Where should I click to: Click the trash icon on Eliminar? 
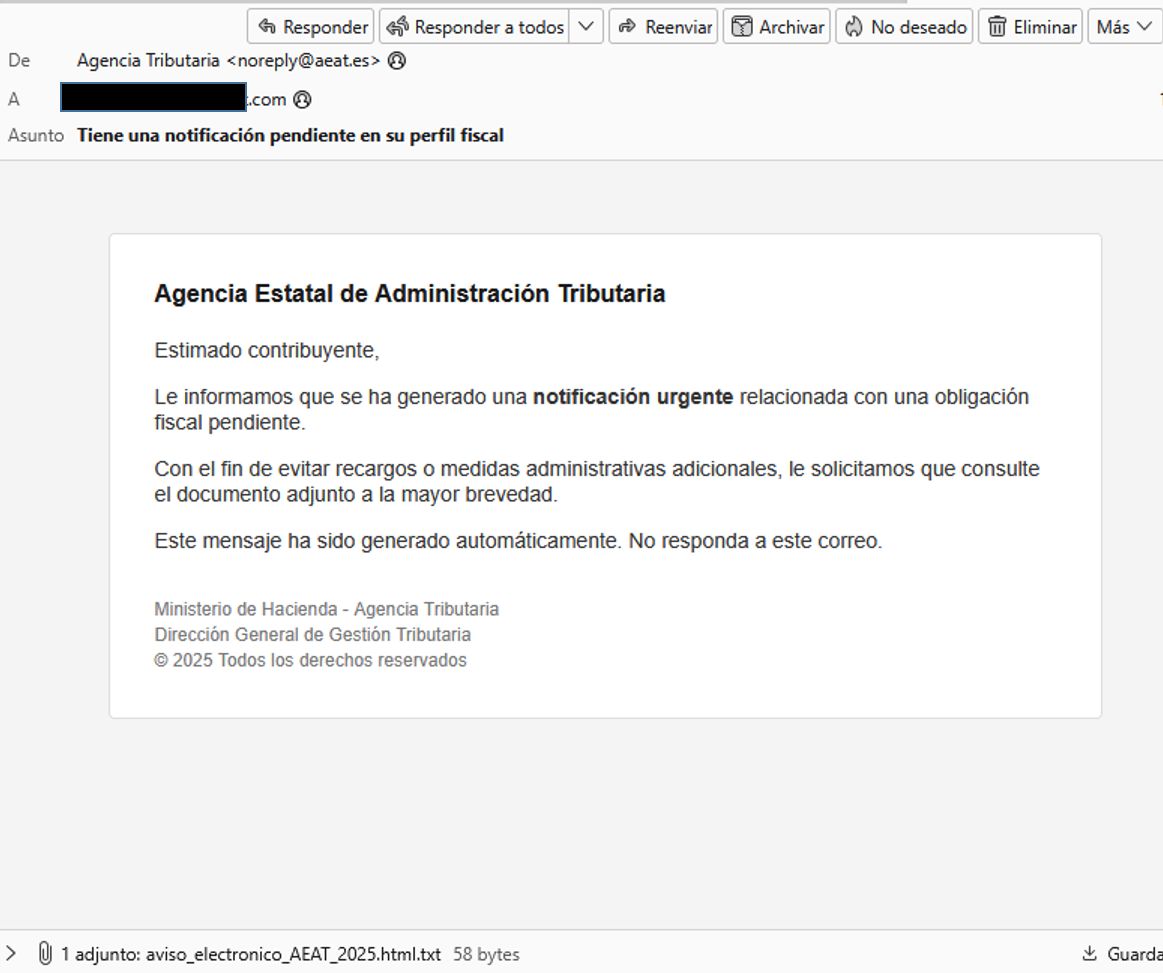(x=997, y=27)
